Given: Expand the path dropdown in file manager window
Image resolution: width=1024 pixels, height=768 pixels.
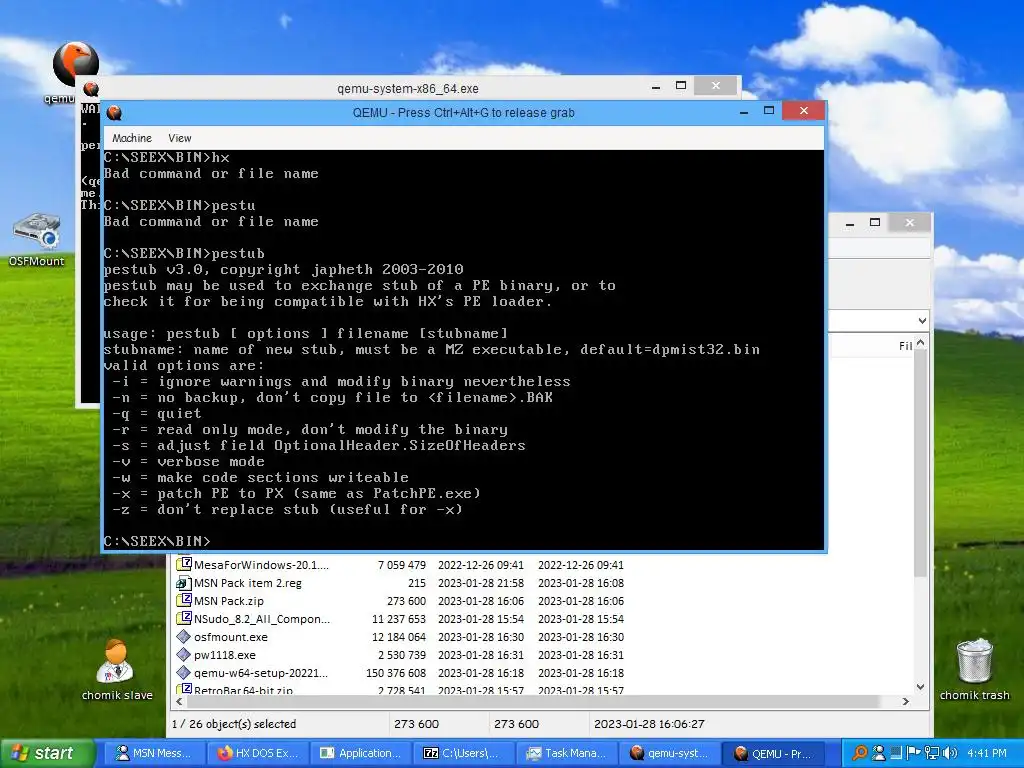Looking at the screenshot, I should click(921, 321).
